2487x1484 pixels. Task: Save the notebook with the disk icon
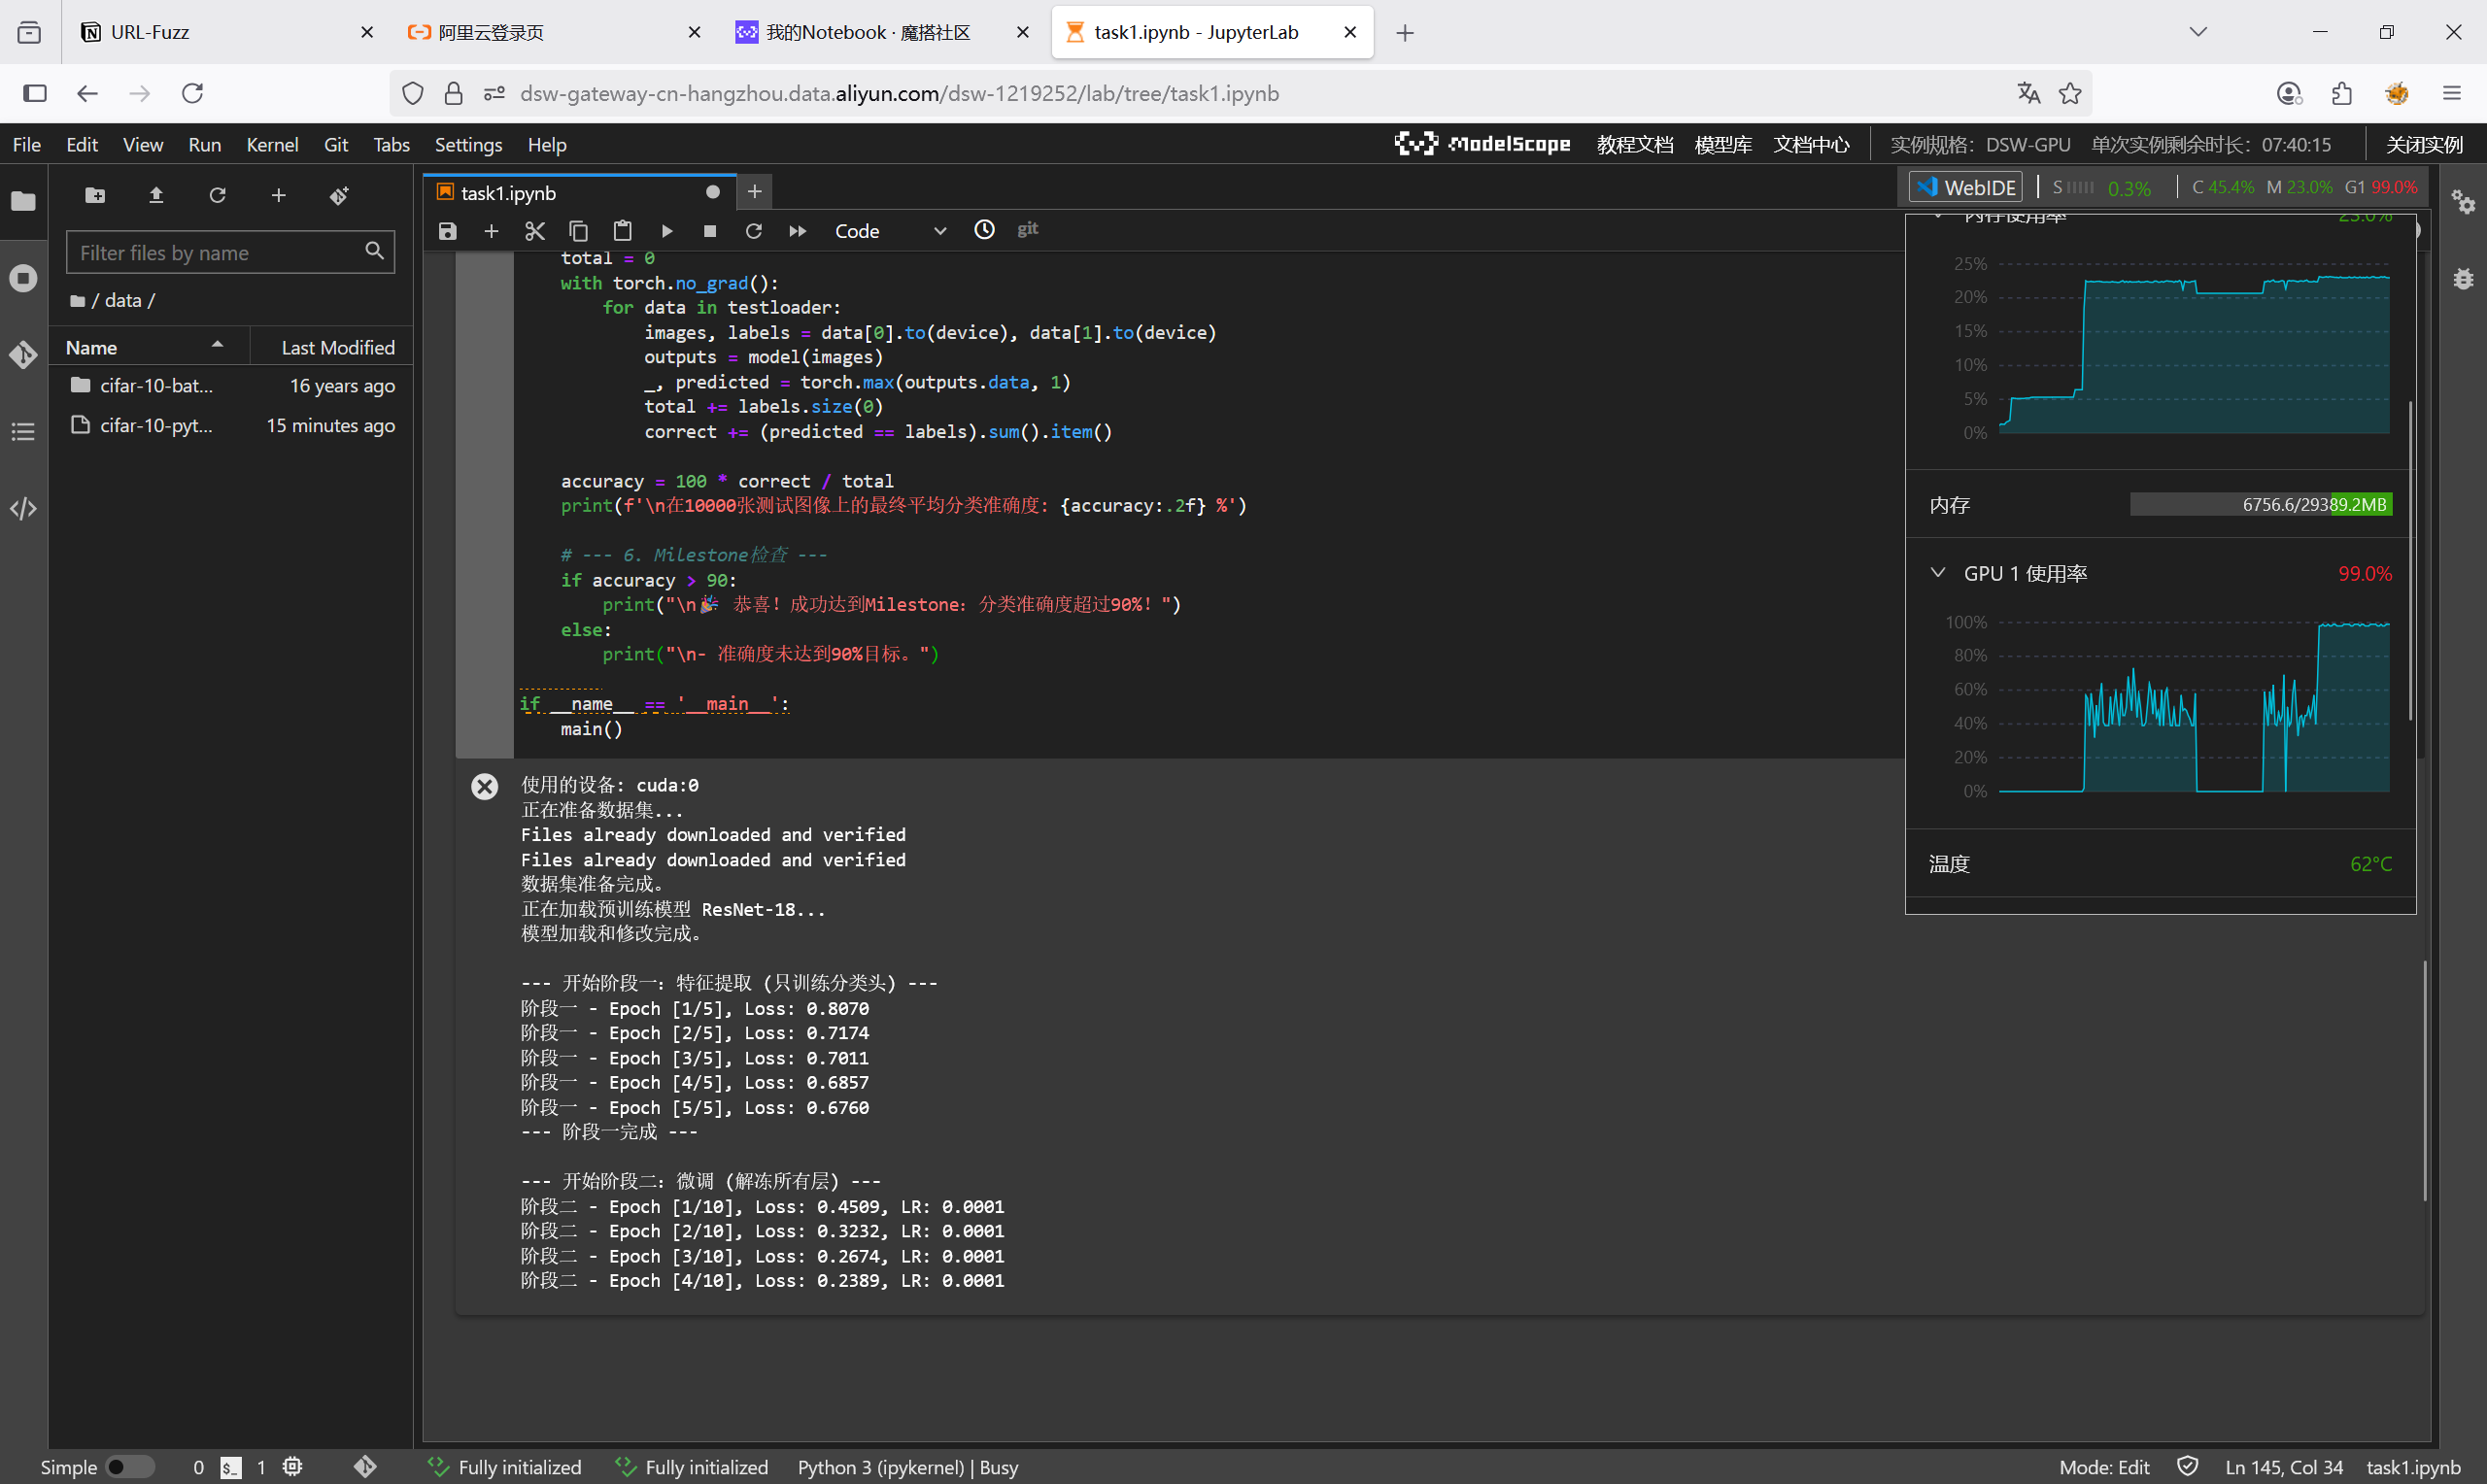click(447, 231)
